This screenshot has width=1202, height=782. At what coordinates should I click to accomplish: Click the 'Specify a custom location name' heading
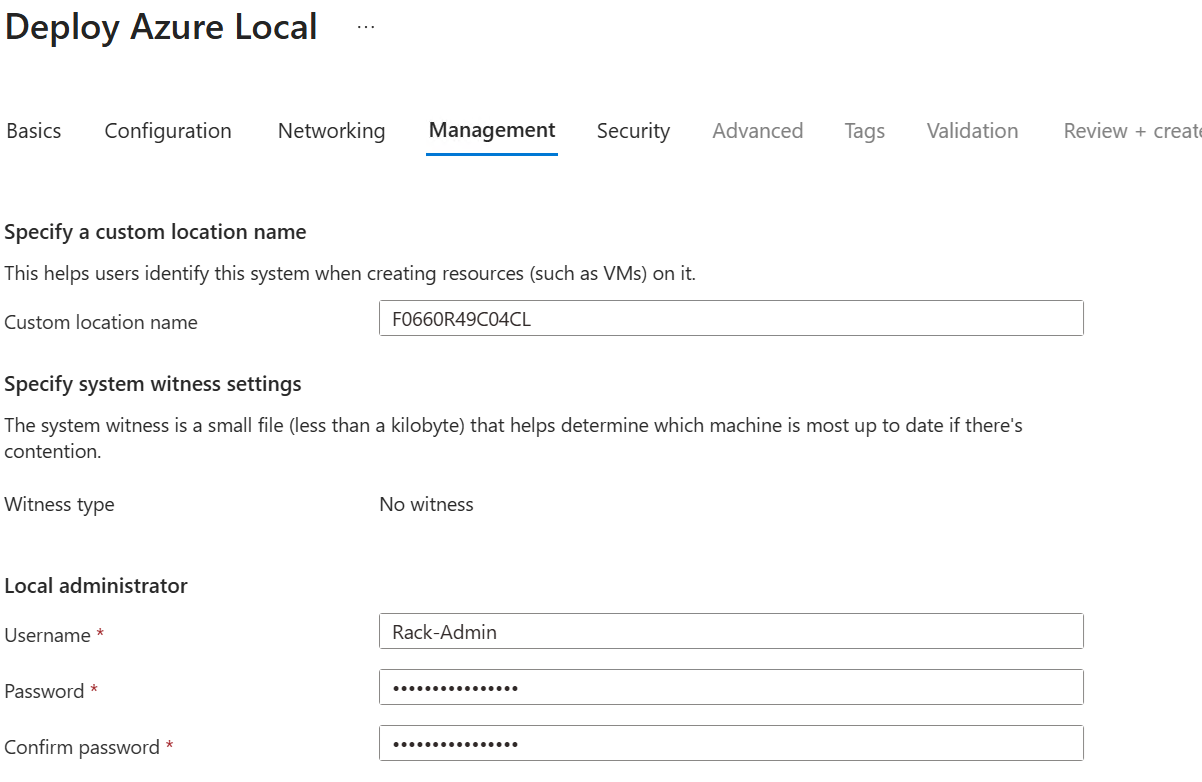tap(155, 232)
